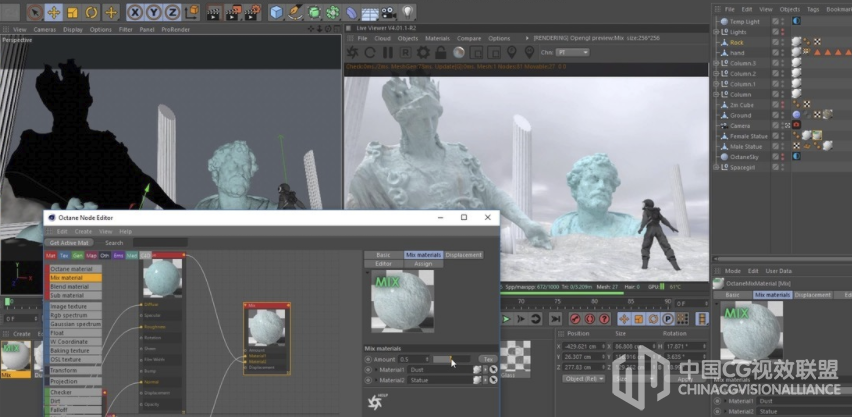Collapse material preview in Node Editor

coord(367,273)
